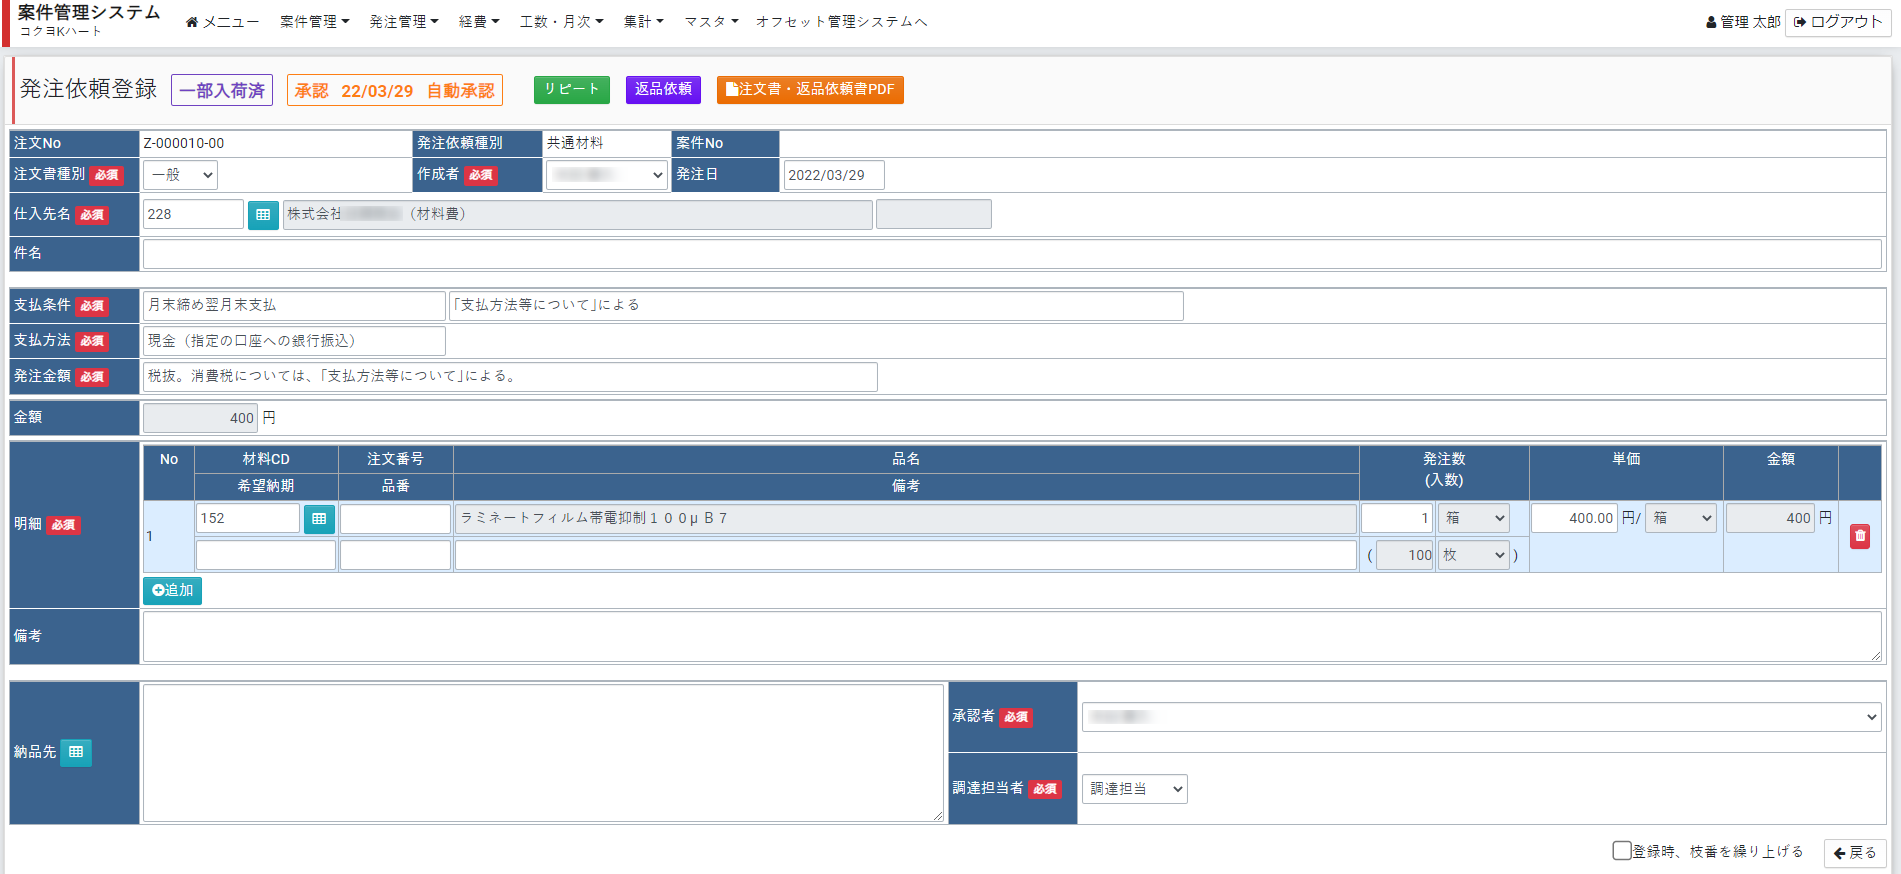Open 工数・月次 menu
Image resolution: width=1901 pixels, height=874 pixels.
(561, 22)
